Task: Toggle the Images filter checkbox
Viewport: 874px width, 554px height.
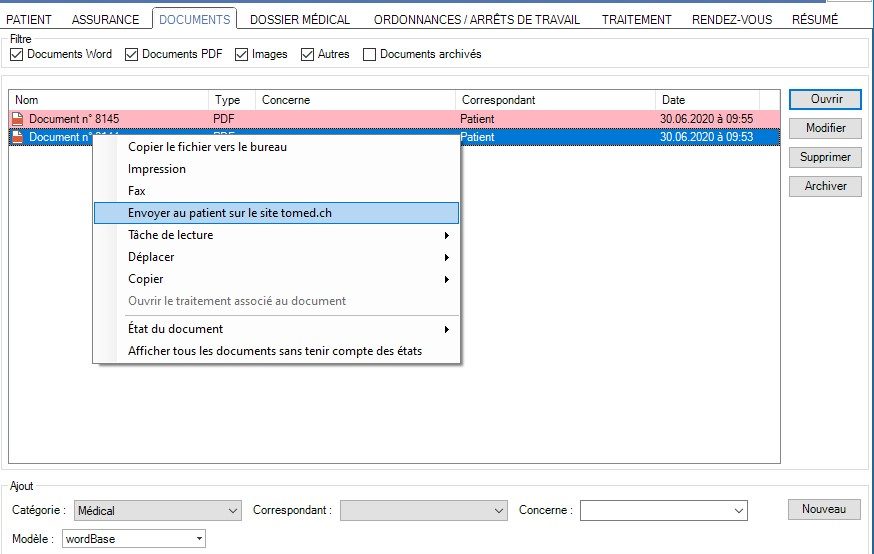Action: coord(242,54)
